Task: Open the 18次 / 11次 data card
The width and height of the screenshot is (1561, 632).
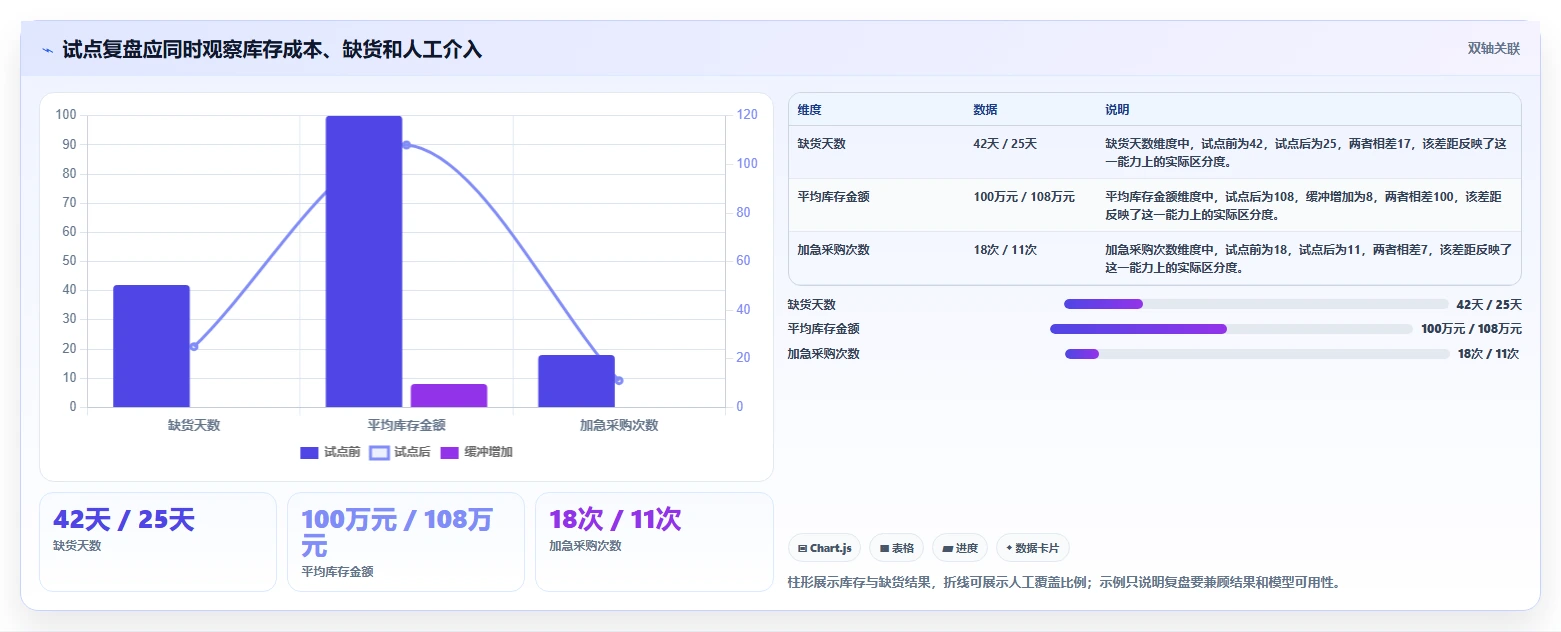Action: point(654,541)
